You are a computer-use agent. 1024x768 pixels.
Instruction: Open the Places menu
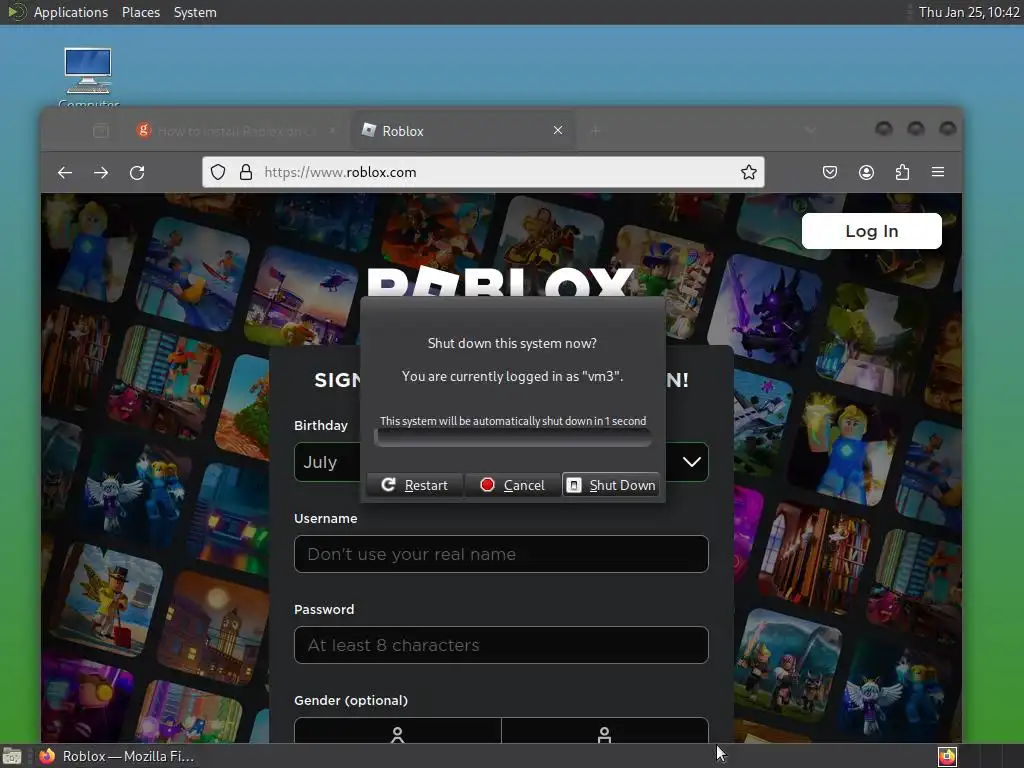coord(141,12)
